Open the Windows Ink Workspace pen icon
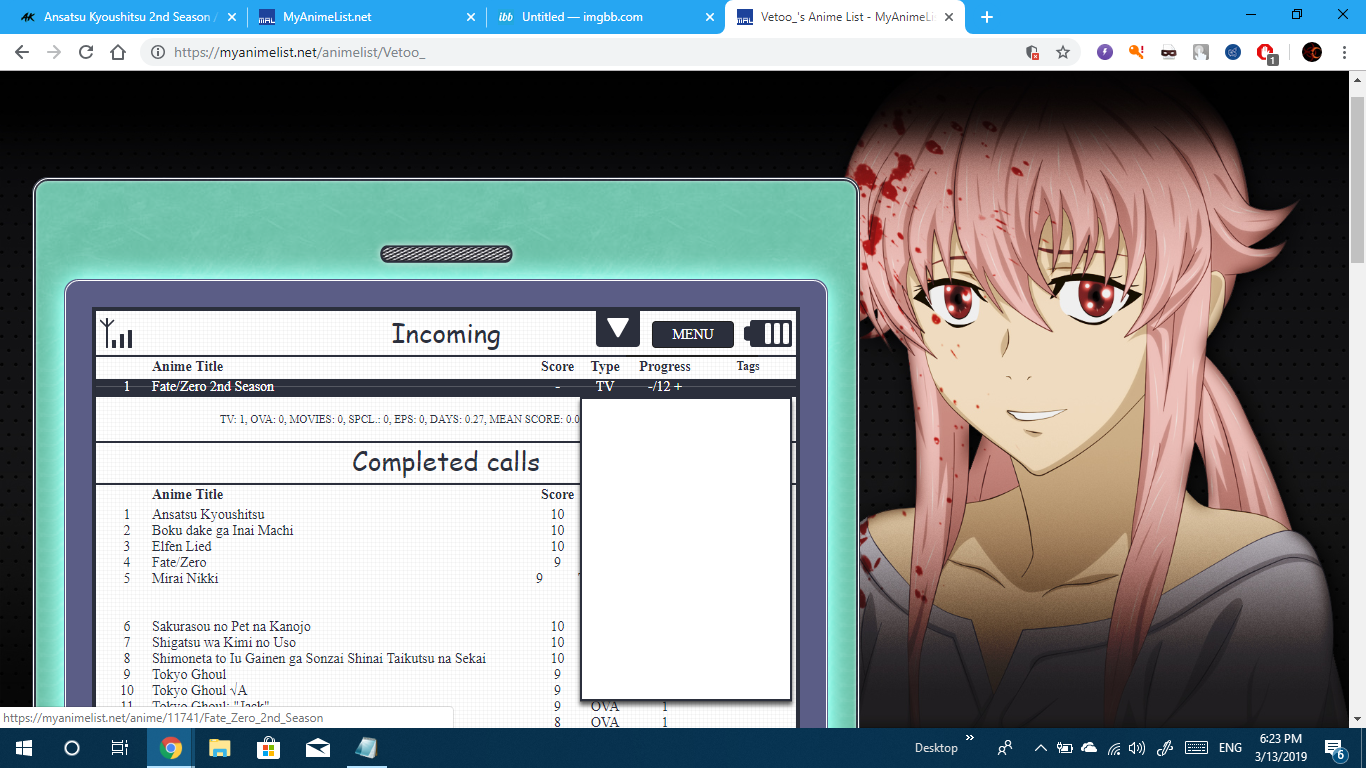This screenshot has width=1366, height=768. click(x=1163, y=748)
